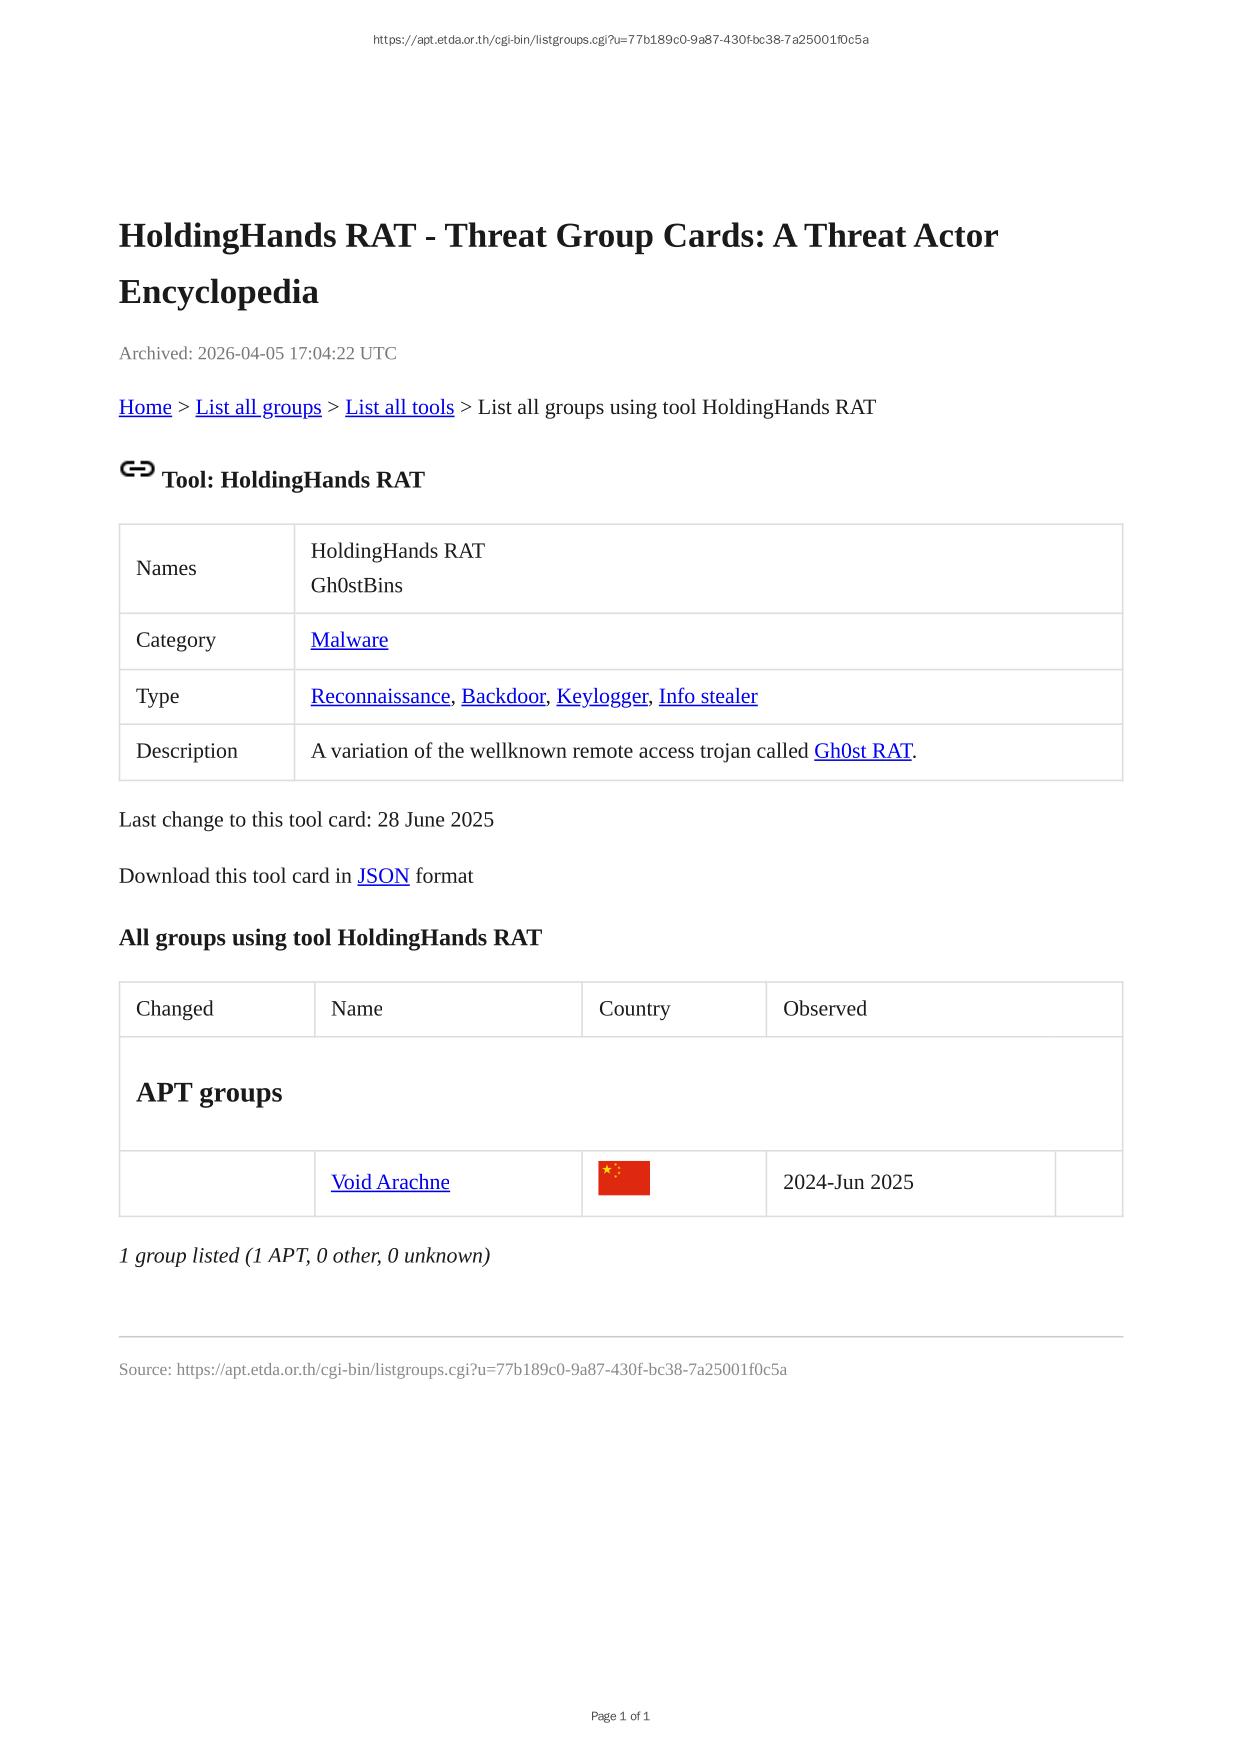Open List all tools breadcrumb
Image resolution: width=1242 pixels, height=1756 pixels.
(399, 407)
